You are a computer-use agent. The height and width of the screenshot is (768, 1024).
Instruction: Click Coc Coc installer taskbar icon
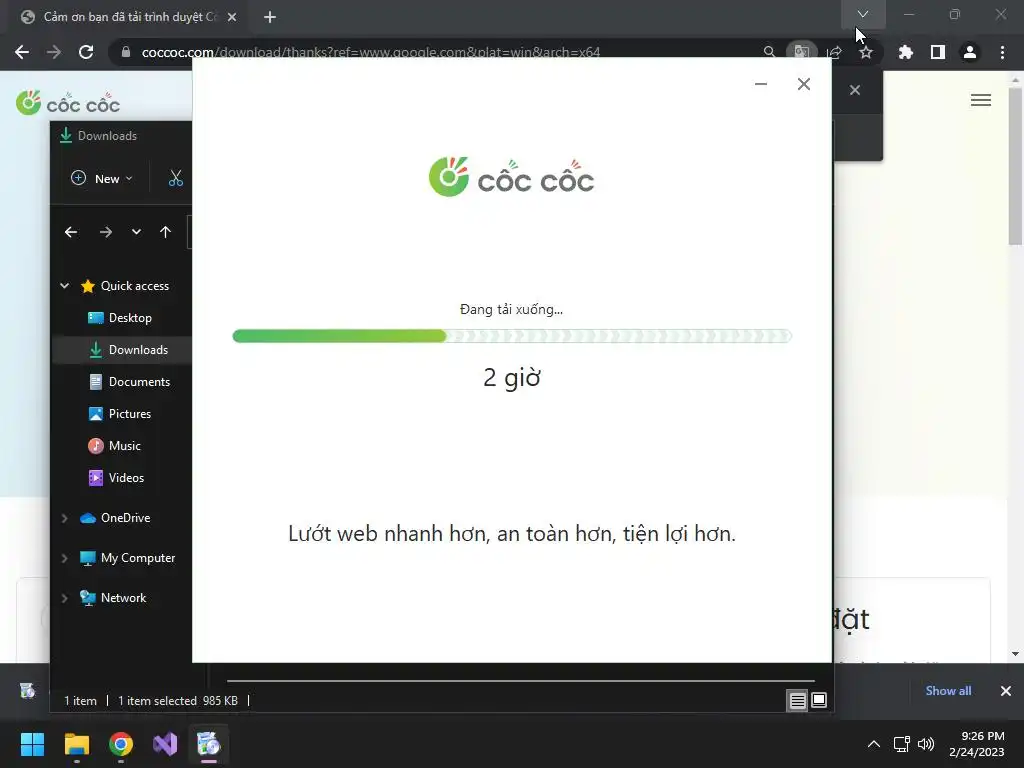point(208,744)
